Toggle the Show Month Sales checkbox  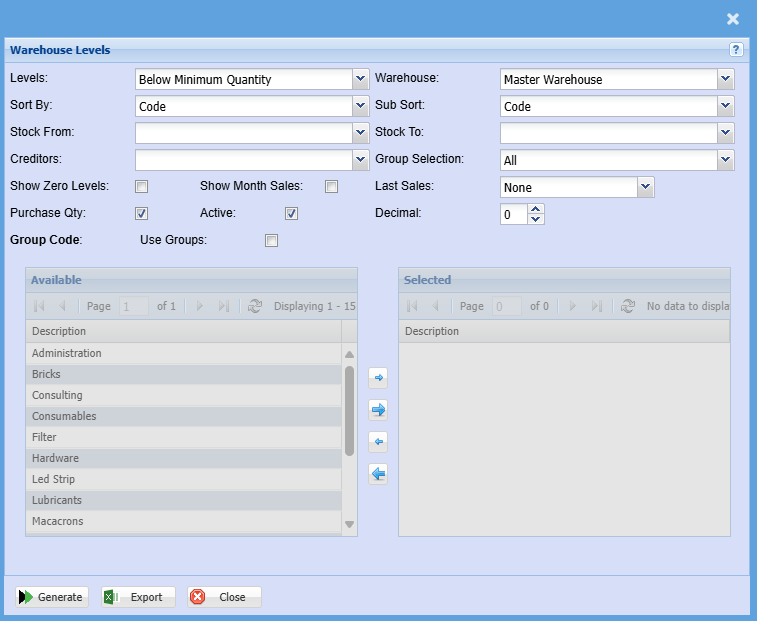332,186
